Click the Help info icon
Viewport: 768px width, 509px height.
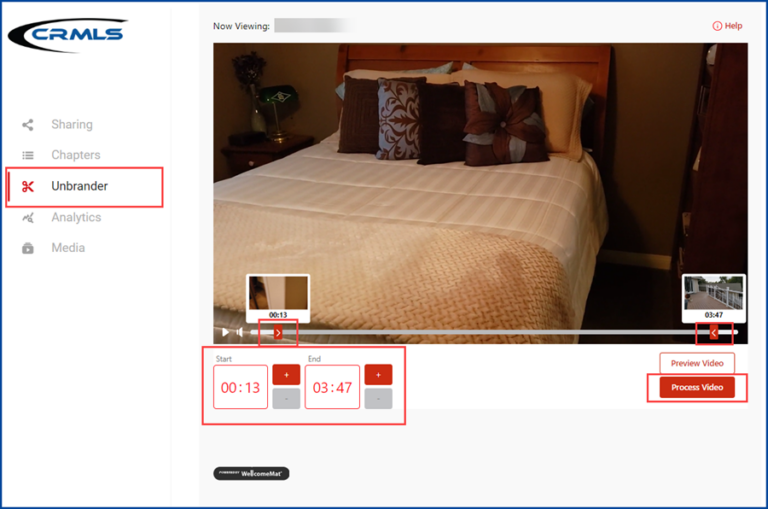[x=716, y=26]
